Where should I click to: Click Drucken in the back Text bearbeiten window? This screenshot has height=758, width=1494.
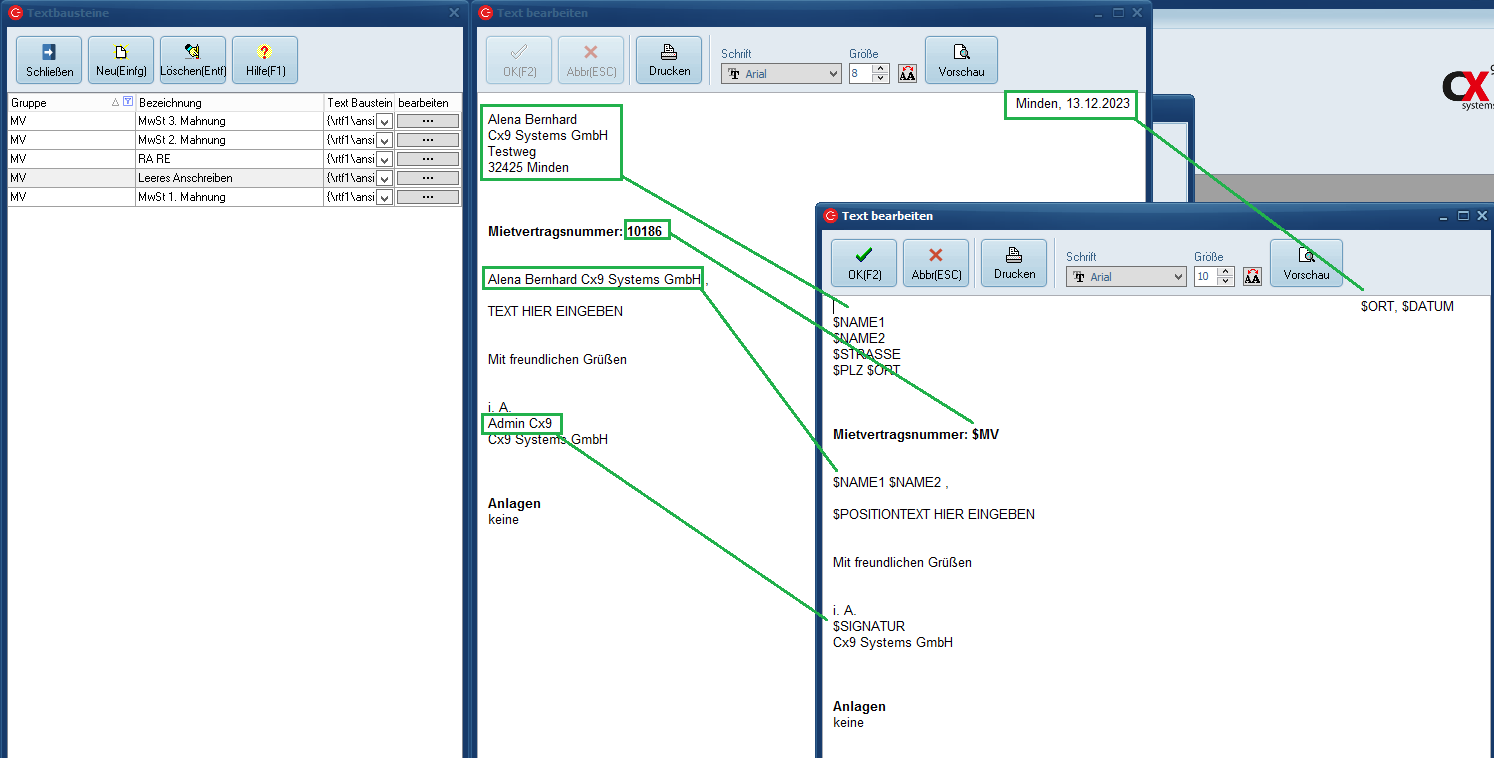point(669,60)
